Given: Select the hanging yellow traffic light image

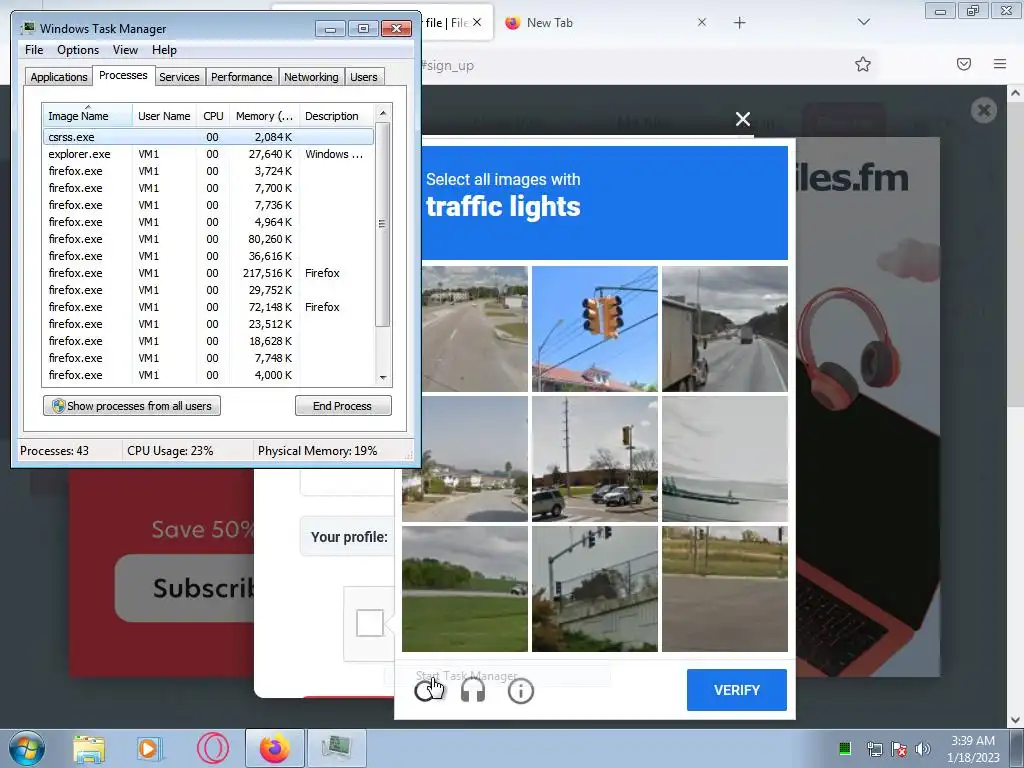Looking at the screenshot, I should tap(594, 328).
